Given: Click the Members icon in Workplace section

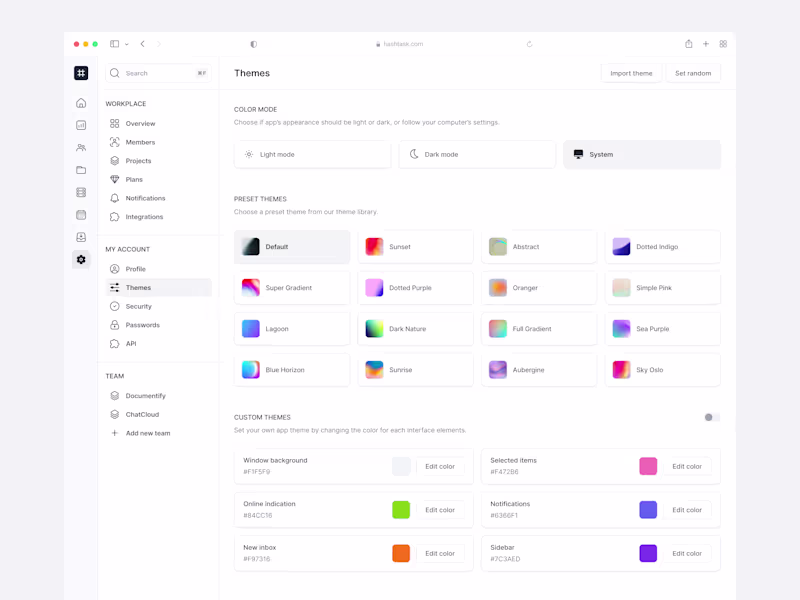Looking at the screenshot, I should 114,142.
